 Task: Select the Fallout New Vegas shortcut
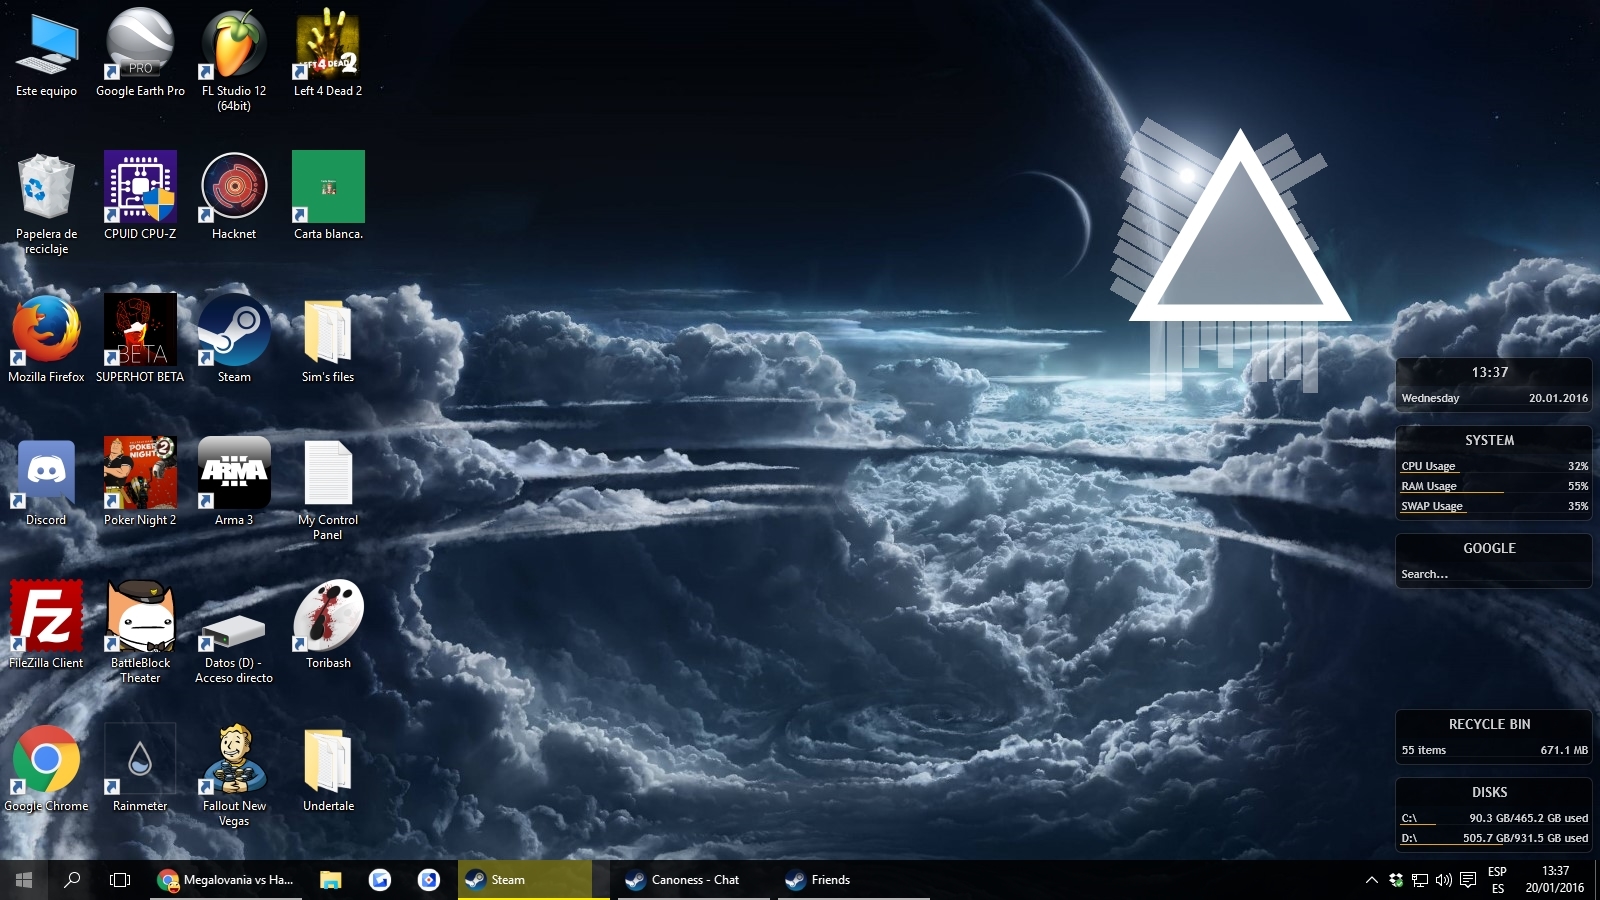pos(234,776)
